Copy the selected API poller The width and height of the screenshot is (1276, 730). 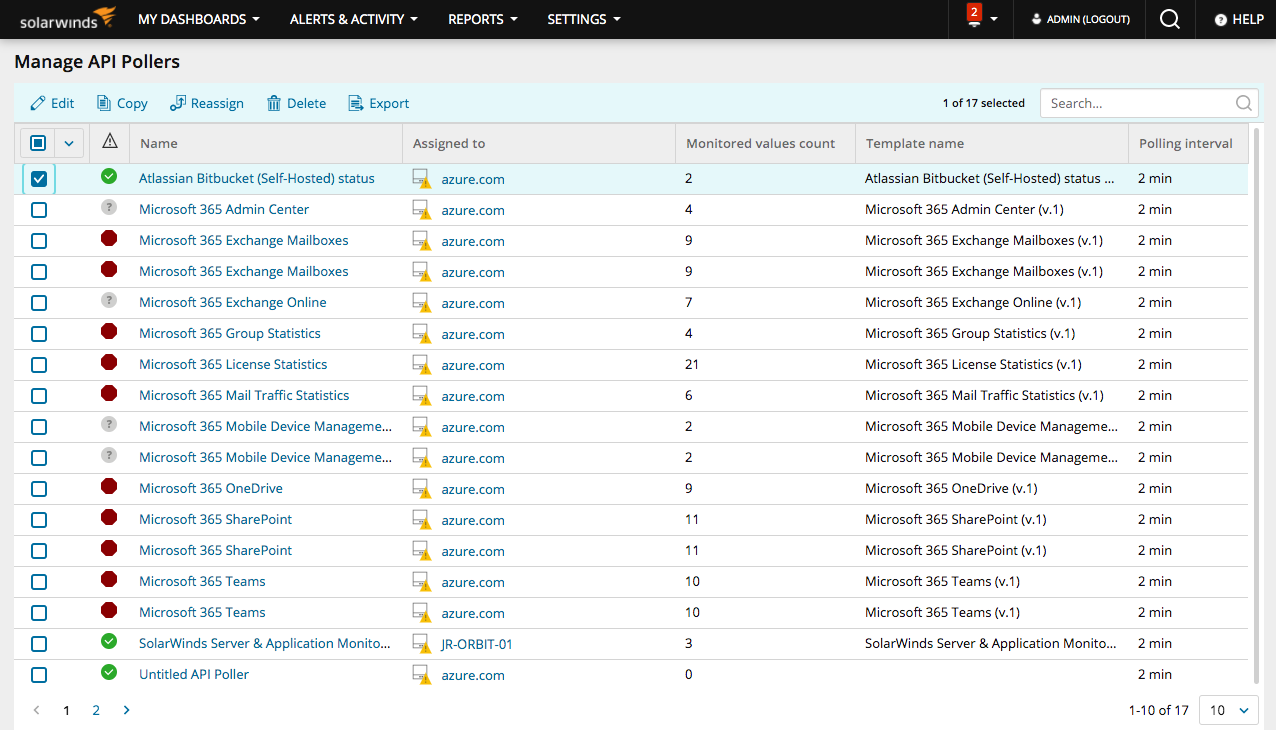pos(122,103)
